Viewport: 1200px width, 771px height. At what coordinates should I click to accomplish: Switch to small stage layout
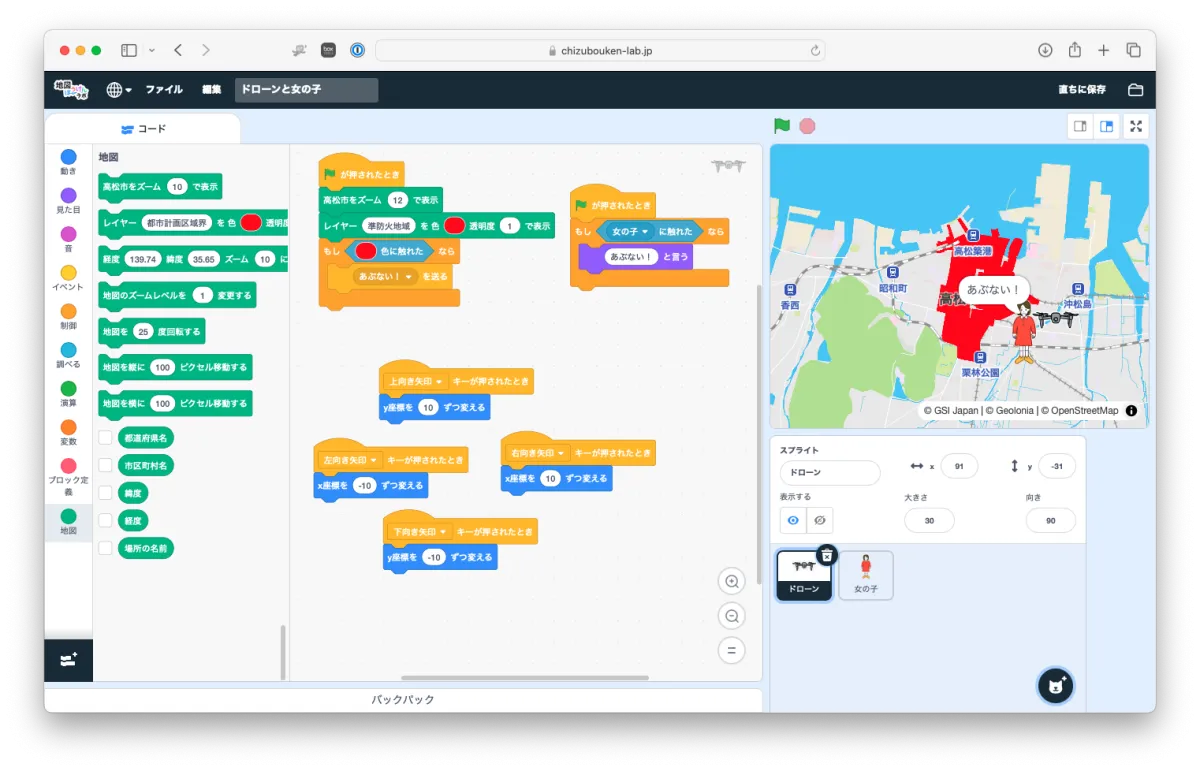[1080, 126]
